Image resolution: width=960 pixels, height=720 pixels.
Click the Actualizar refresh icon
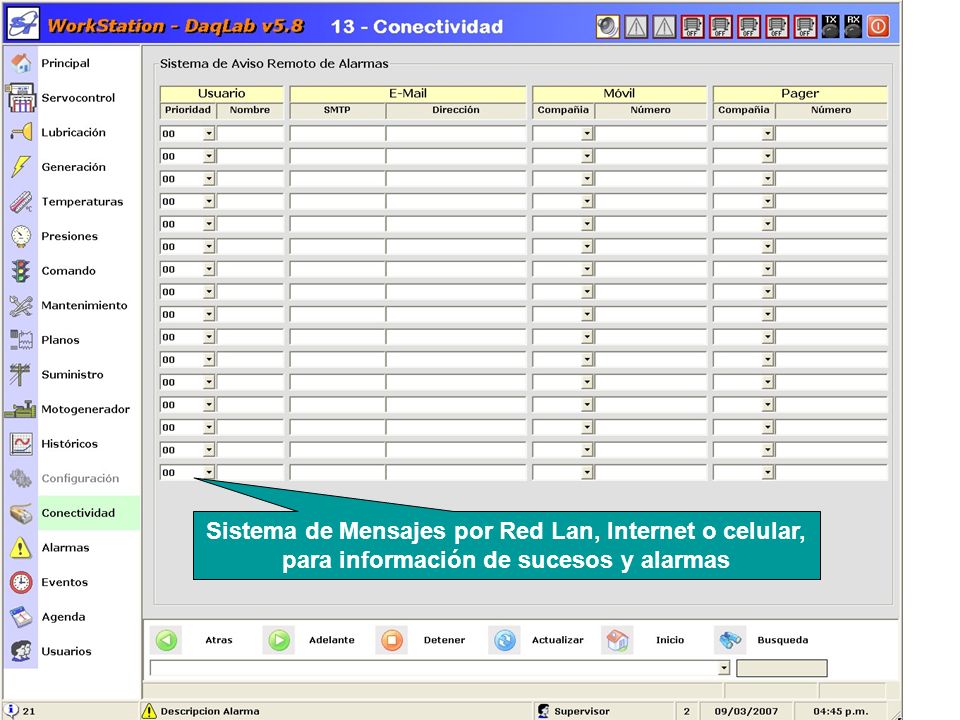[x=504, y=640]
